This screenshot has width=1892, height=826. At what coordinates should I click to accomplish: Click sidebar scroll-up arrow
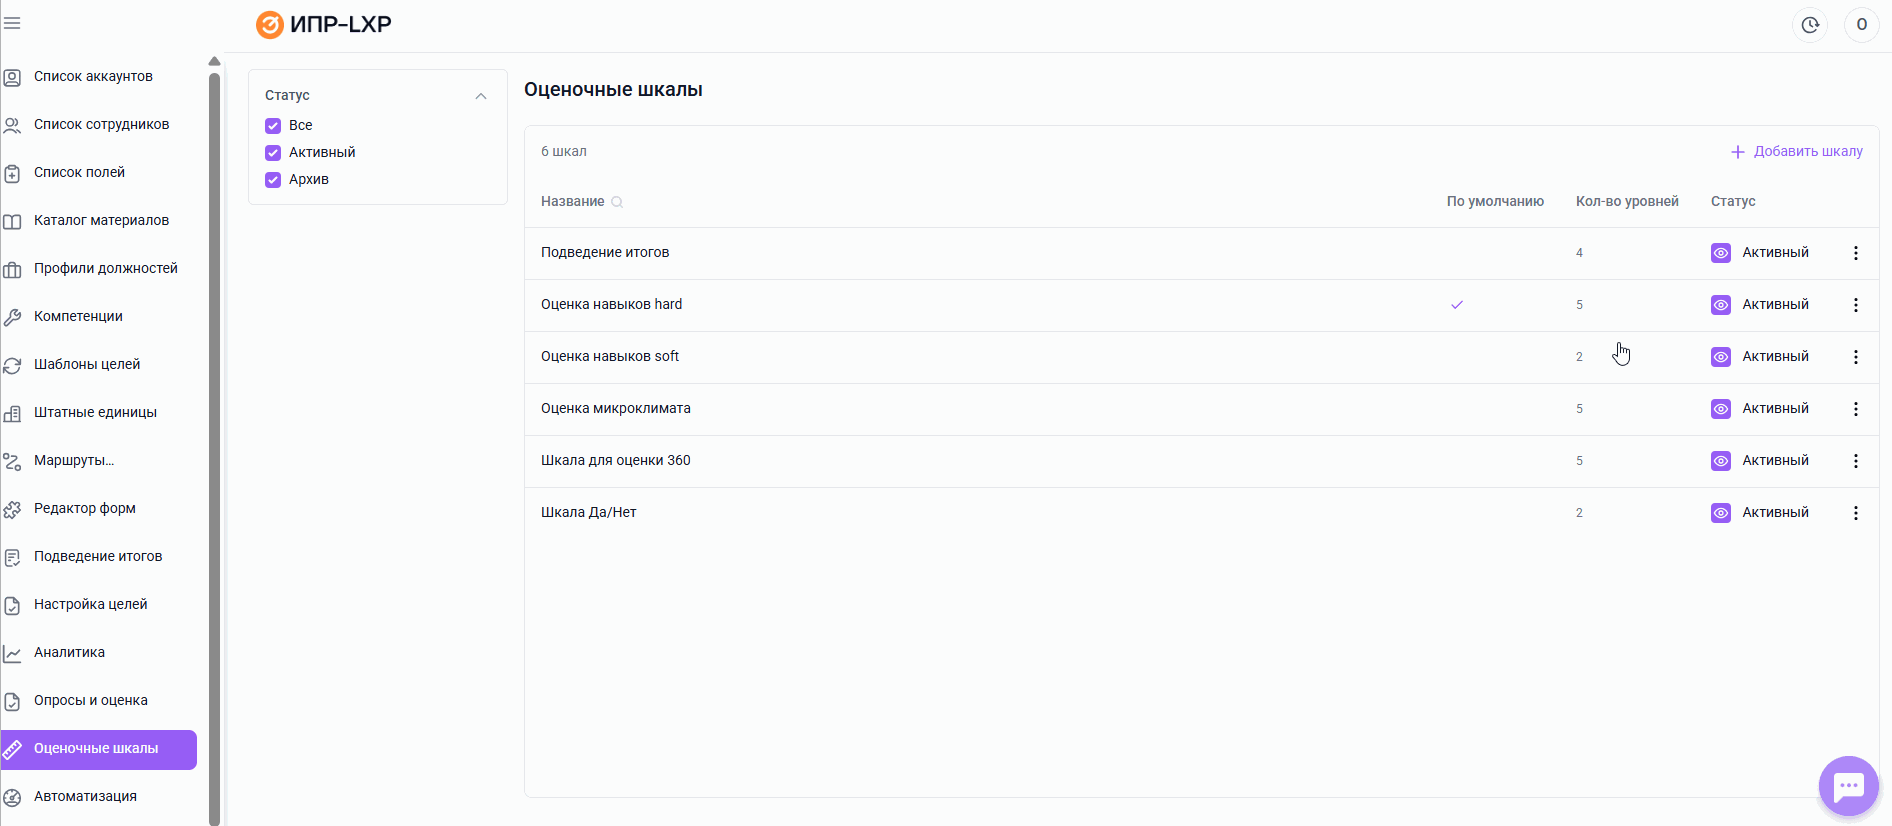click(214, 61)
